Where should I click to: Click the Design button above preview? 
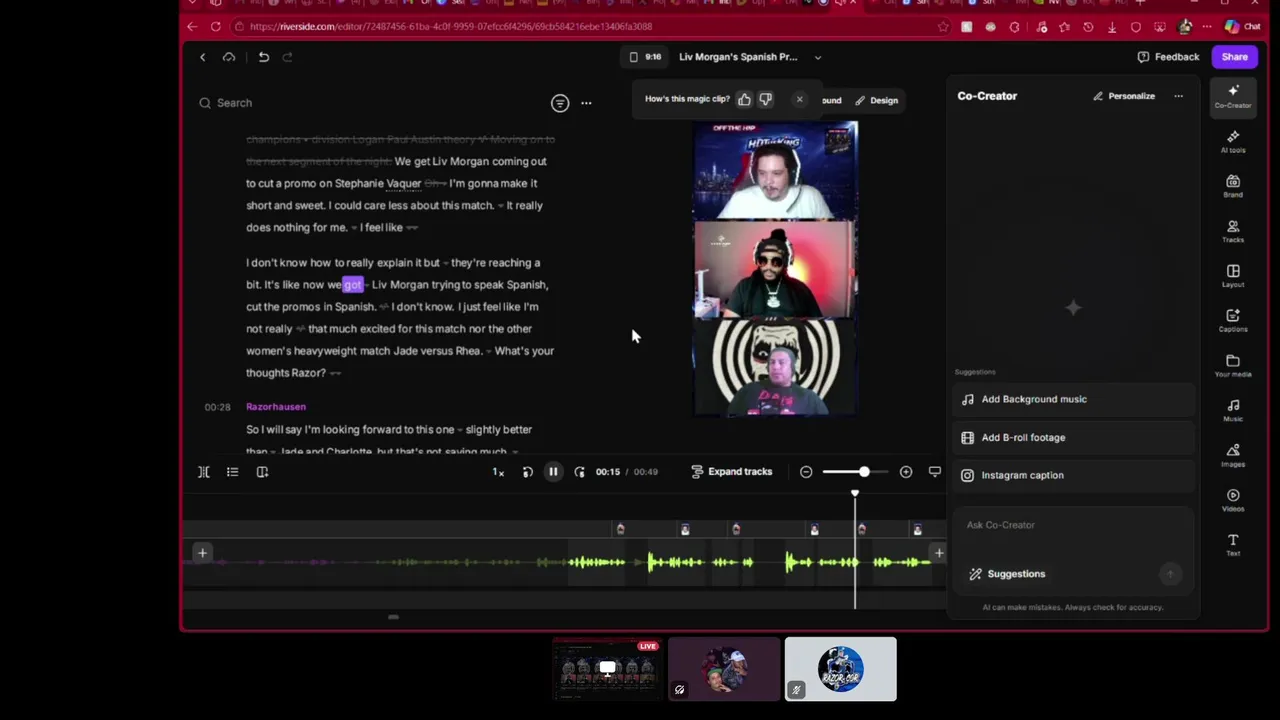point(876,100)
